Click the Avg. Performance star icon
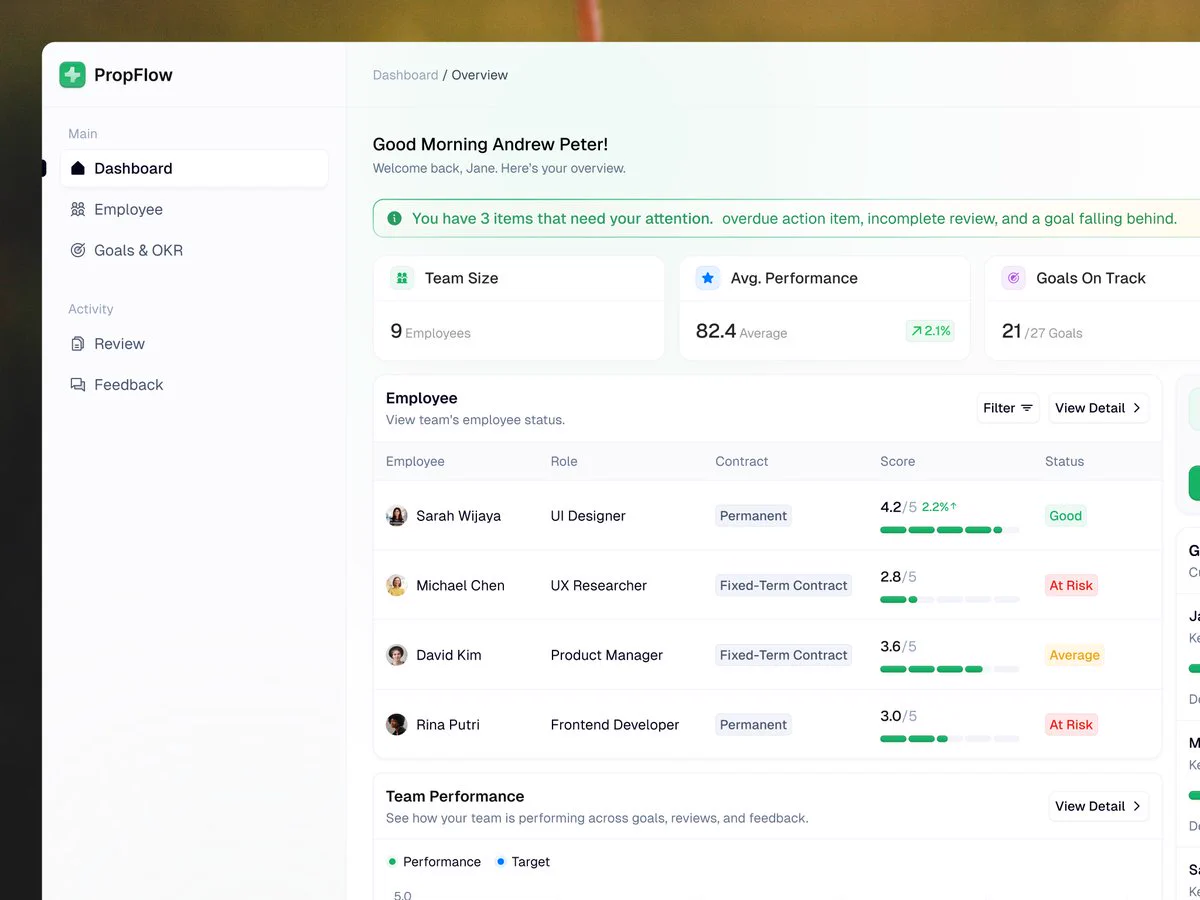Viewport: 1200px width, 900px height. pyautogui.click(x=708, y=278)
